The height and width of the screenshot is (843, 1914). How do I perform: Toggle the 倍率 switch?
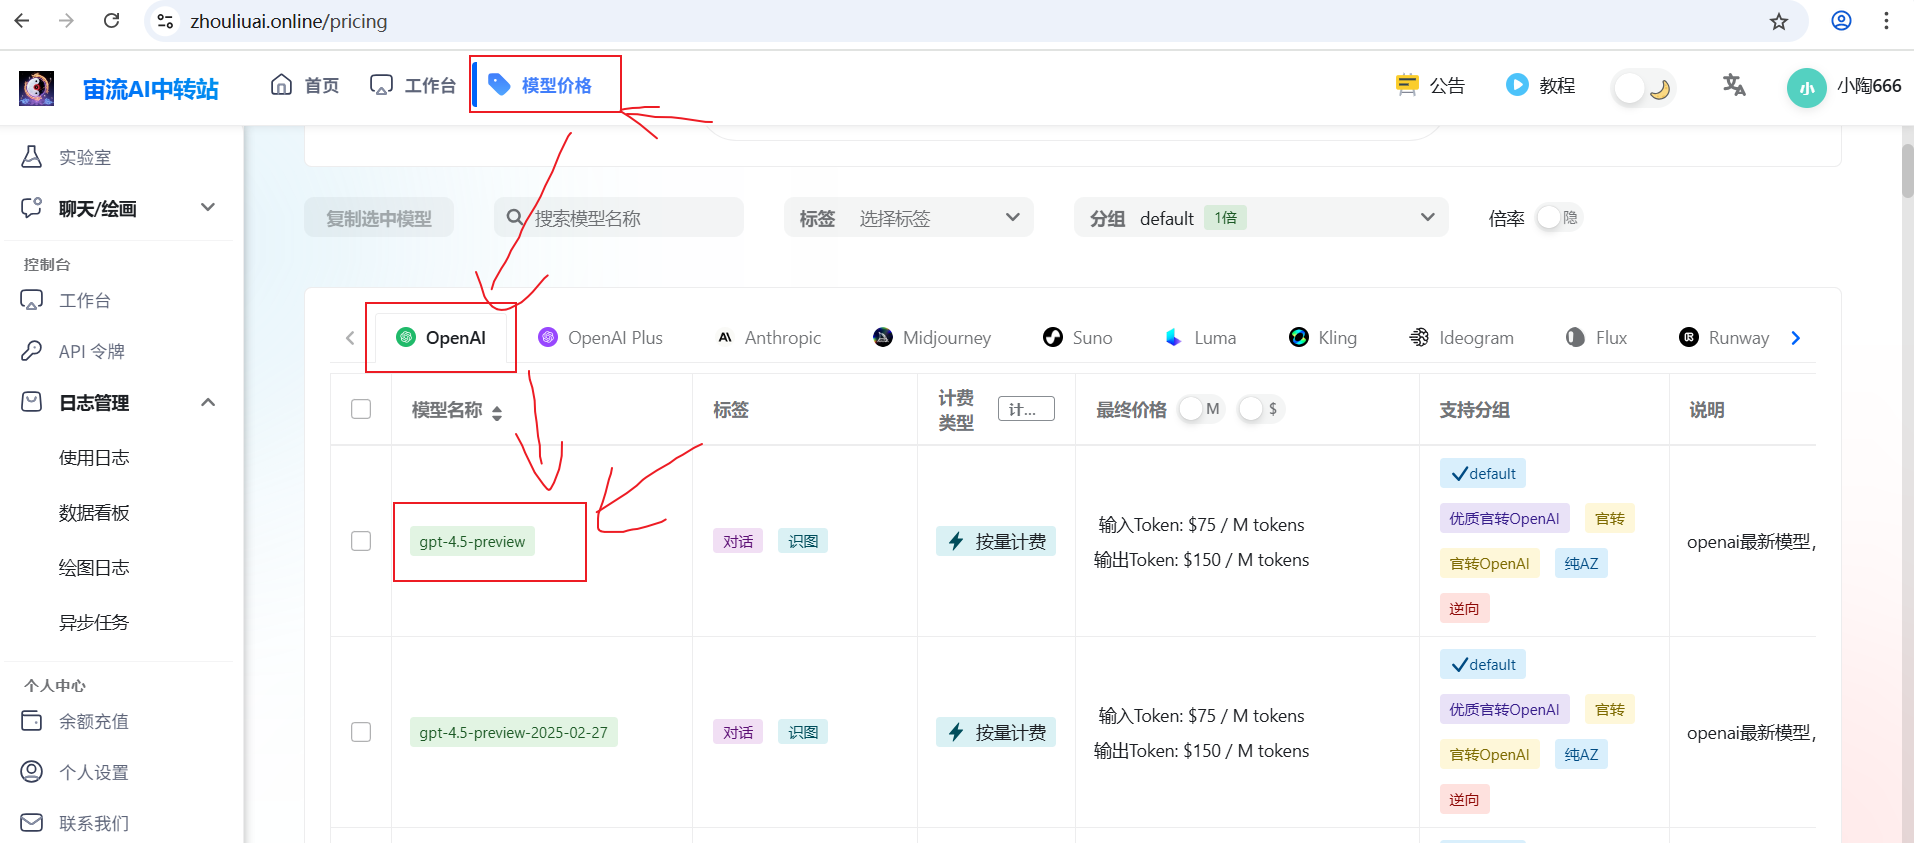(1559, 217)
